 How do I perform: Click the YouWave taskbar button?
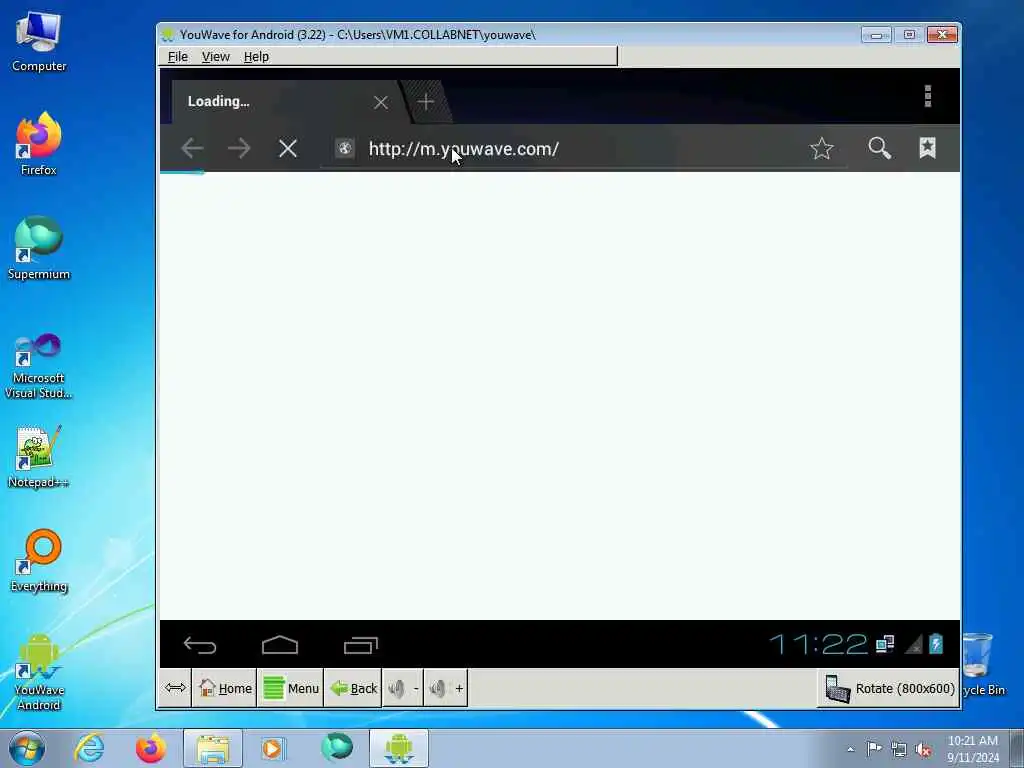(x=399, y=748)
